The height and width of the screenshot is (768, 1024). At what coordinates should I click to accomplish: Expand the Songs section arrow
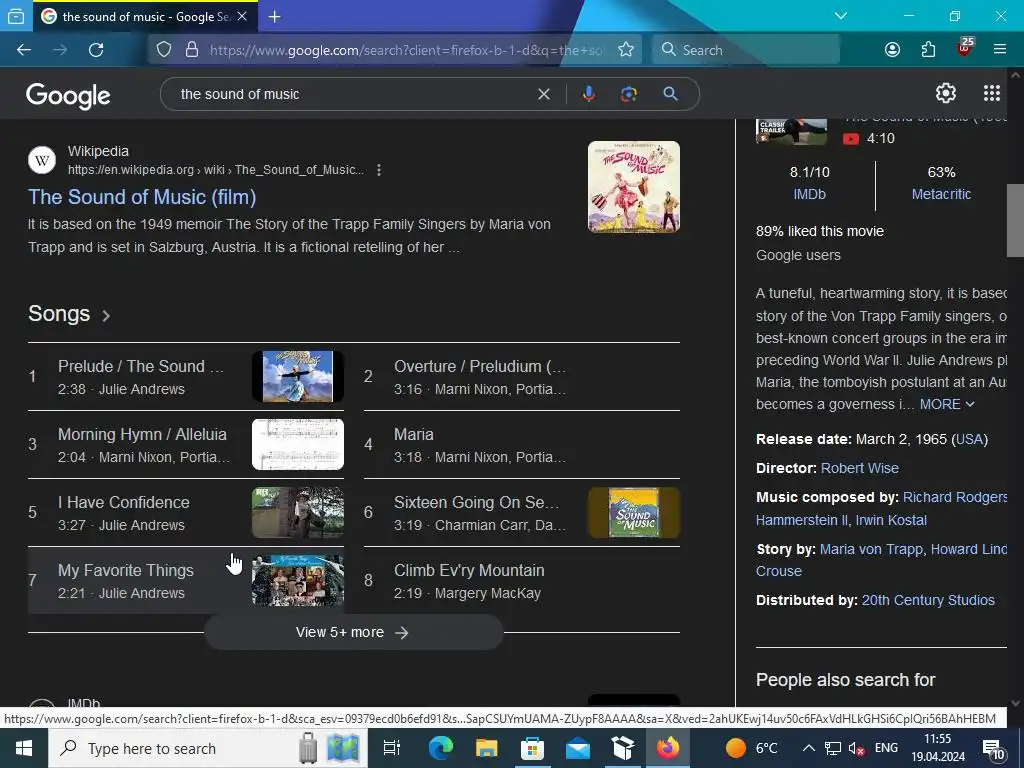point(106,316)
